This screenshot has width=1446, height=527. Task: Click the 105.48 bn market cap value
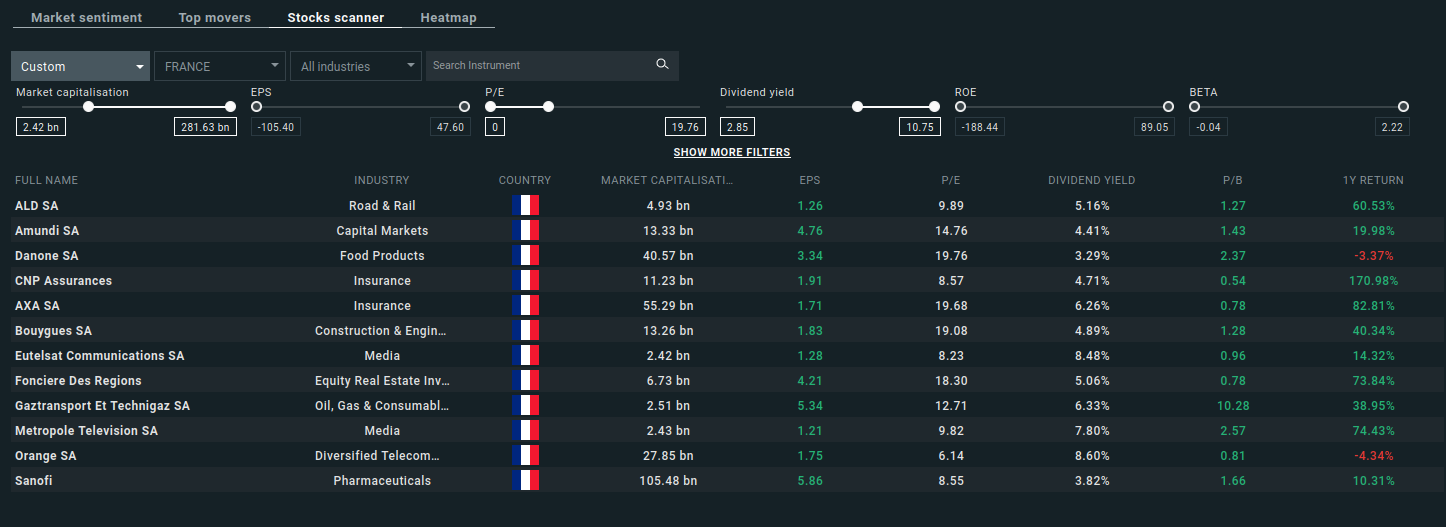(668, 481)
